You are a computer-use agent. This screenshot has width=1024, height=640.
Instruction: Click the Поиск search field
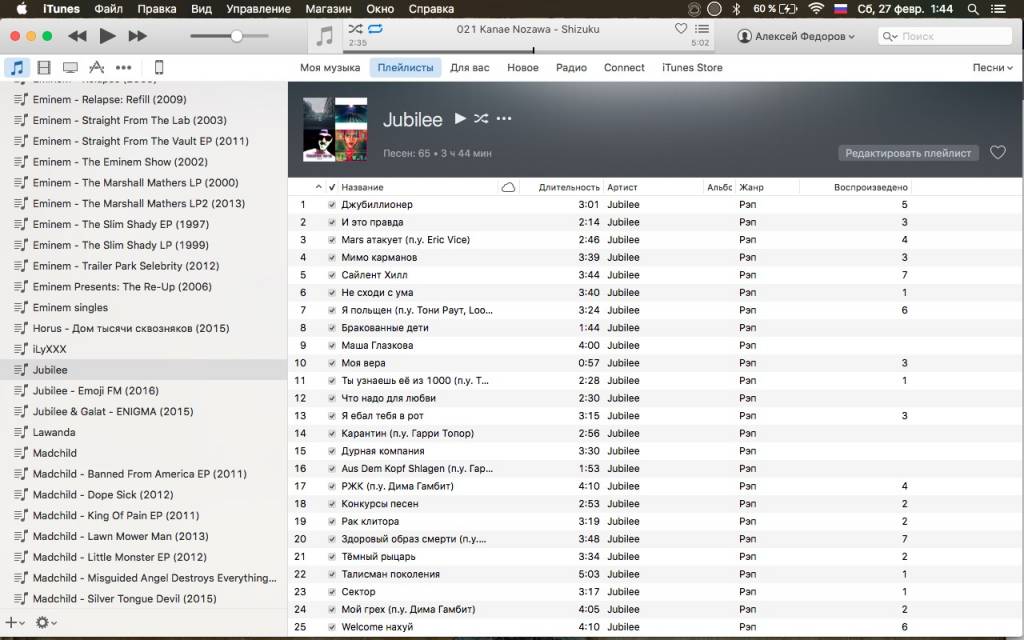point(945,37)
